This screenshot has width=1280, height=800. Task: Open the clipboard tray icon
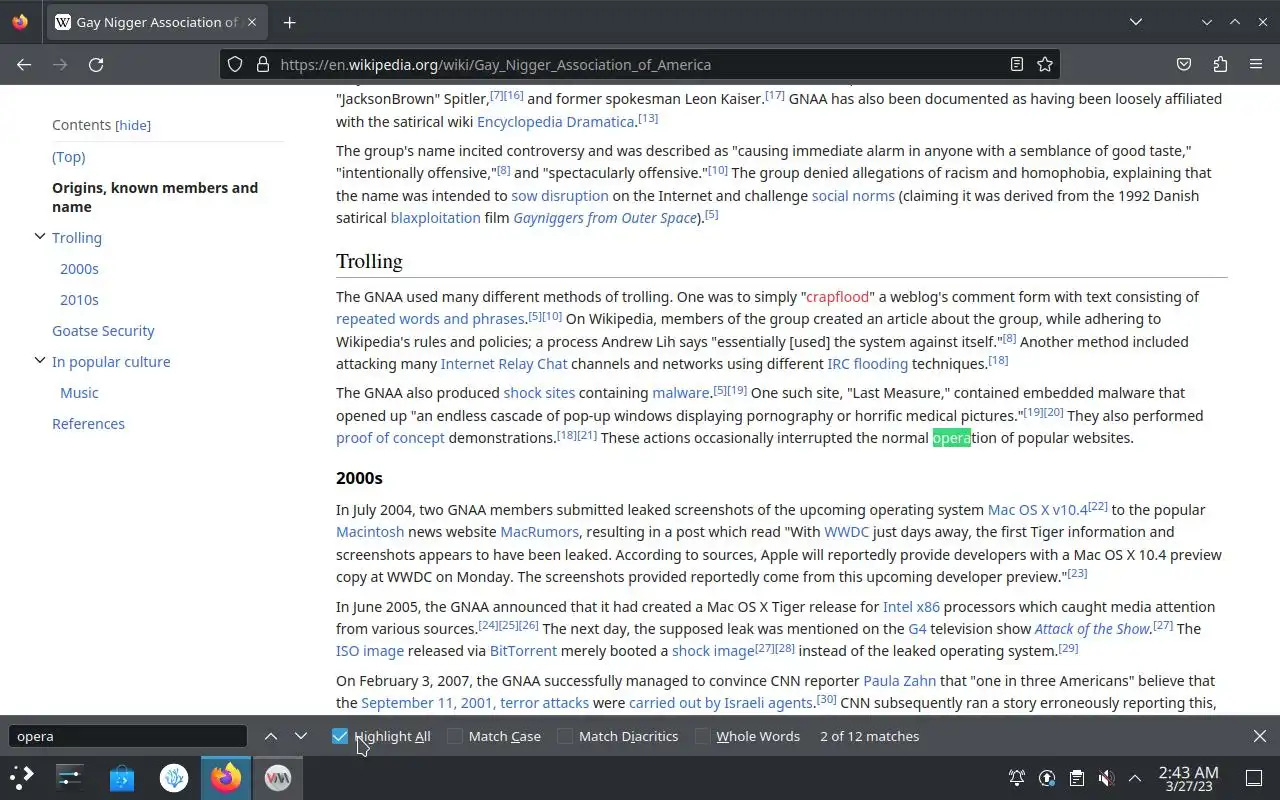(x=1076, y=778)
